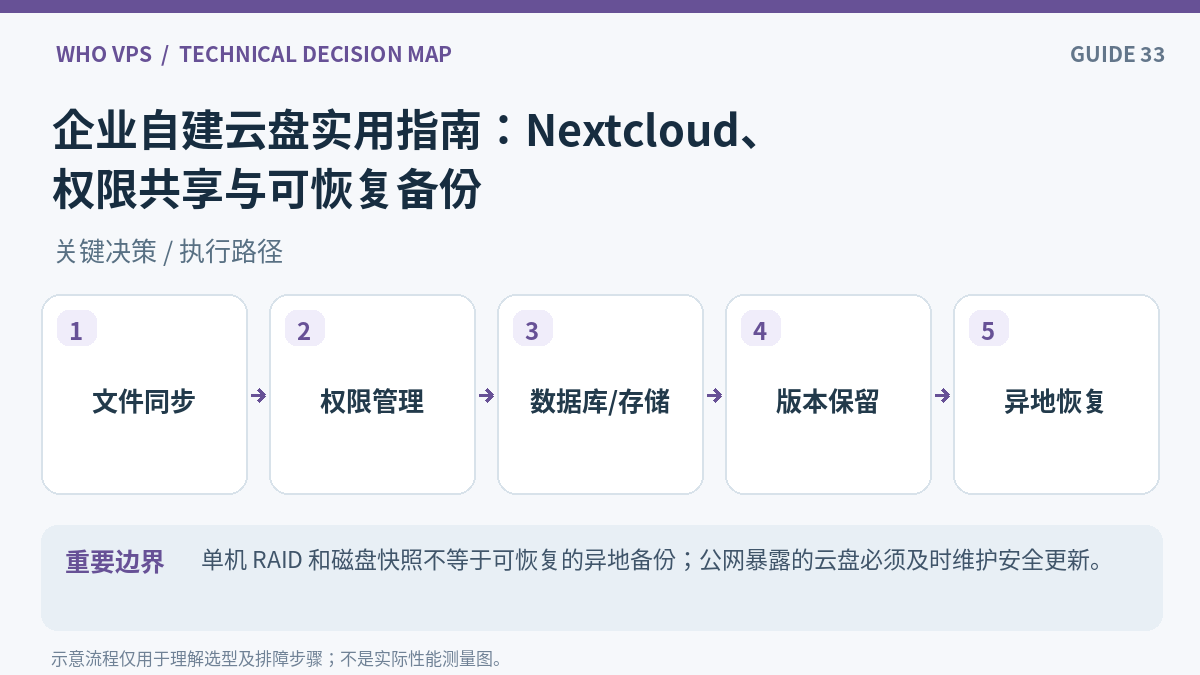The width and height of the screenshot is (1200, 675).
Task: Select the GUIDE 33 label
Action: (x=1117, y=54)
